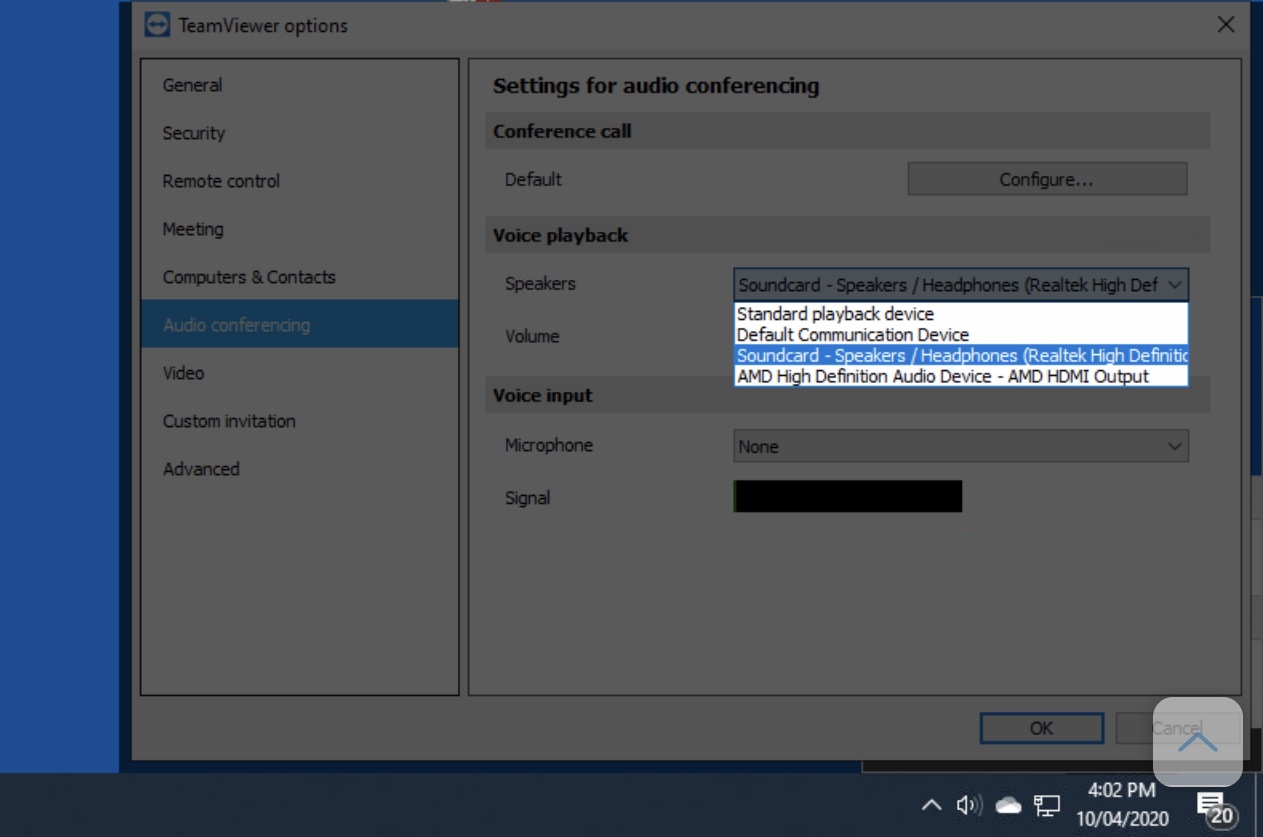The width and height of the screenshot is (1263, 837).
Task: Open the Advanced settings category
Action: pyautogui.click(x=300, y=469)
